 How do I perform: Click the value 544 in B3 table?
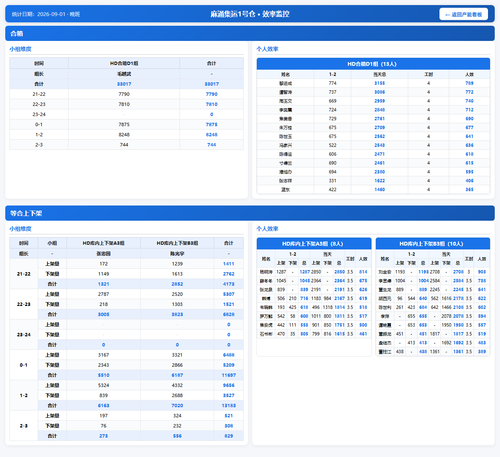[x=412, y=298]
